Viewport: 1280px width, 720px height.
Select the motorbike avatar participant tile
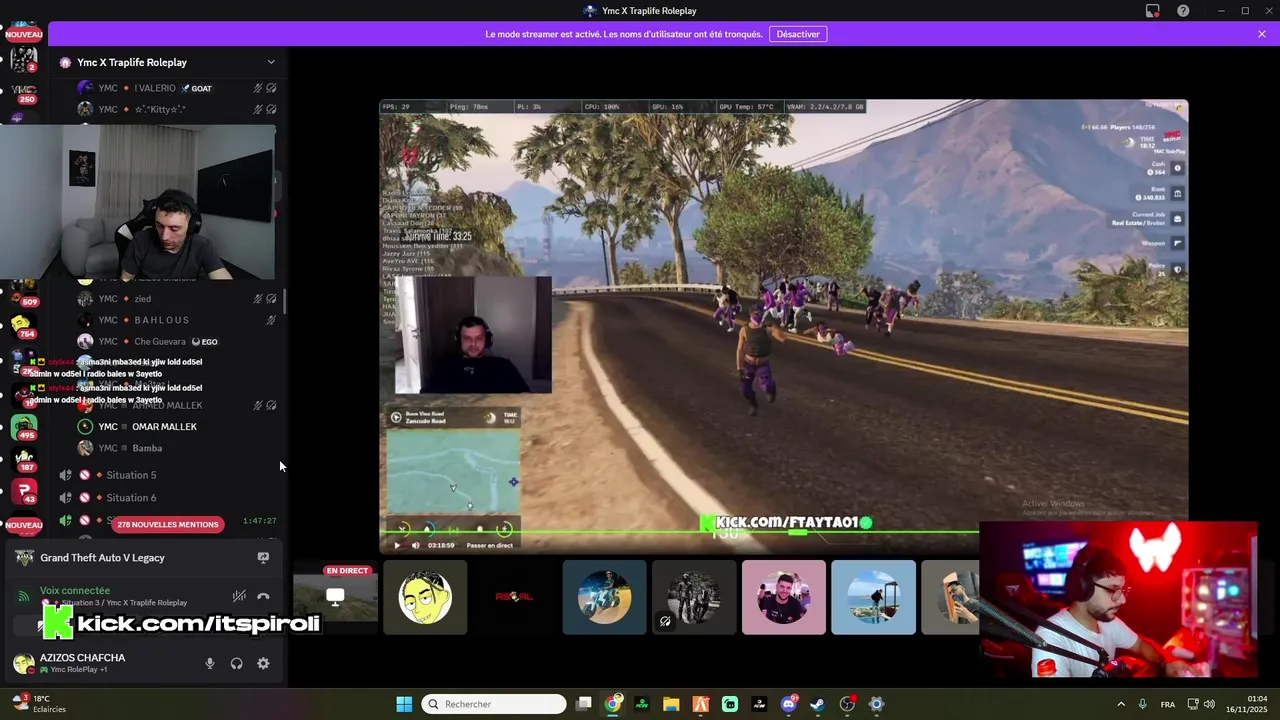604,597
